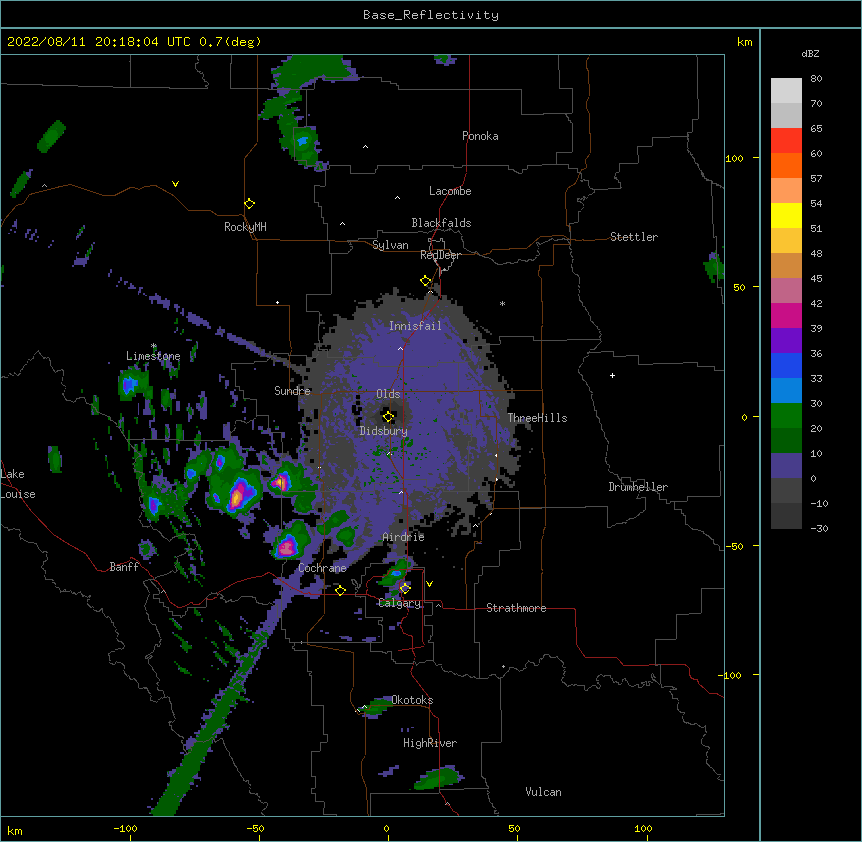Click the green echo near Okotoks
The height and width of the screenshot is (842, 862).
377,706
